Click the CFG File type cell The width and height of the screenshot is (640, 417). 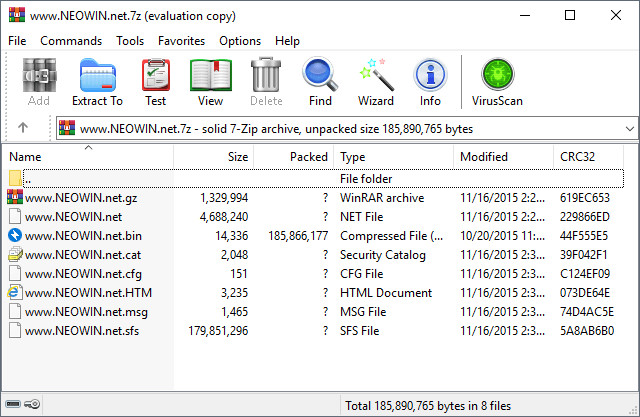coord(362,274)
